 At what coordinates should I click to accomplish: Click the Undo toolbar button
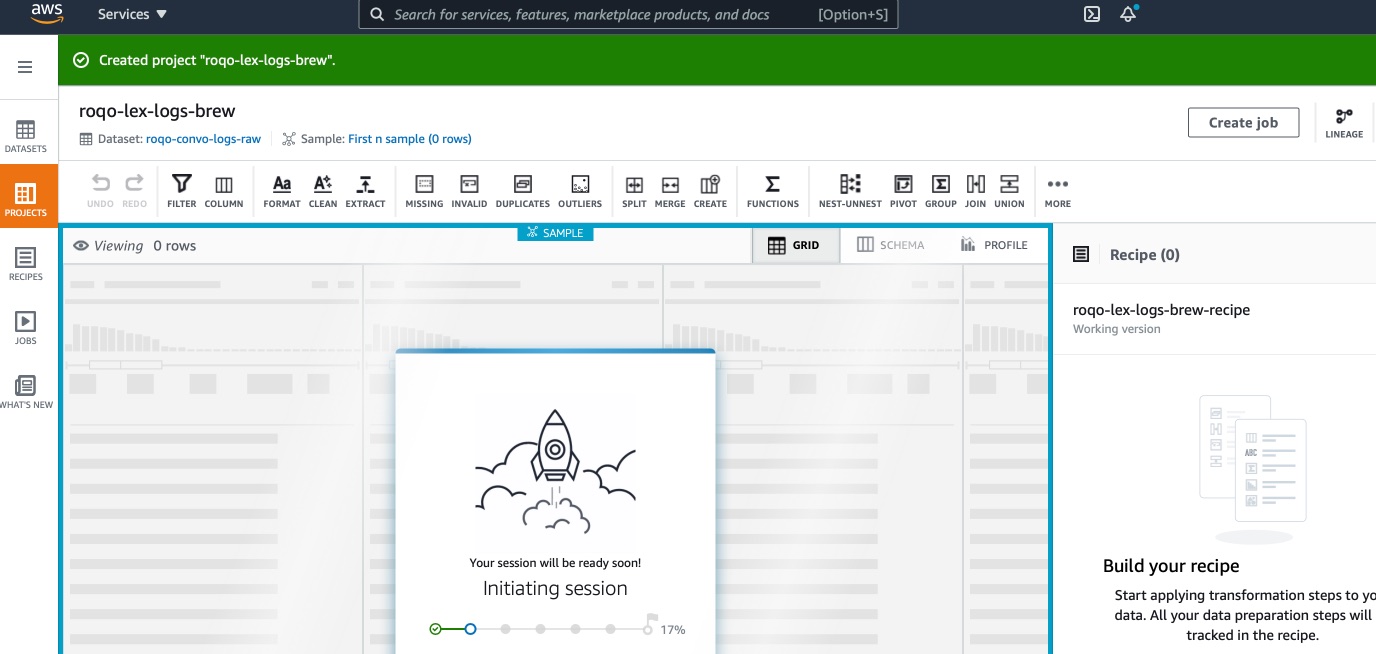click(101, 190)
